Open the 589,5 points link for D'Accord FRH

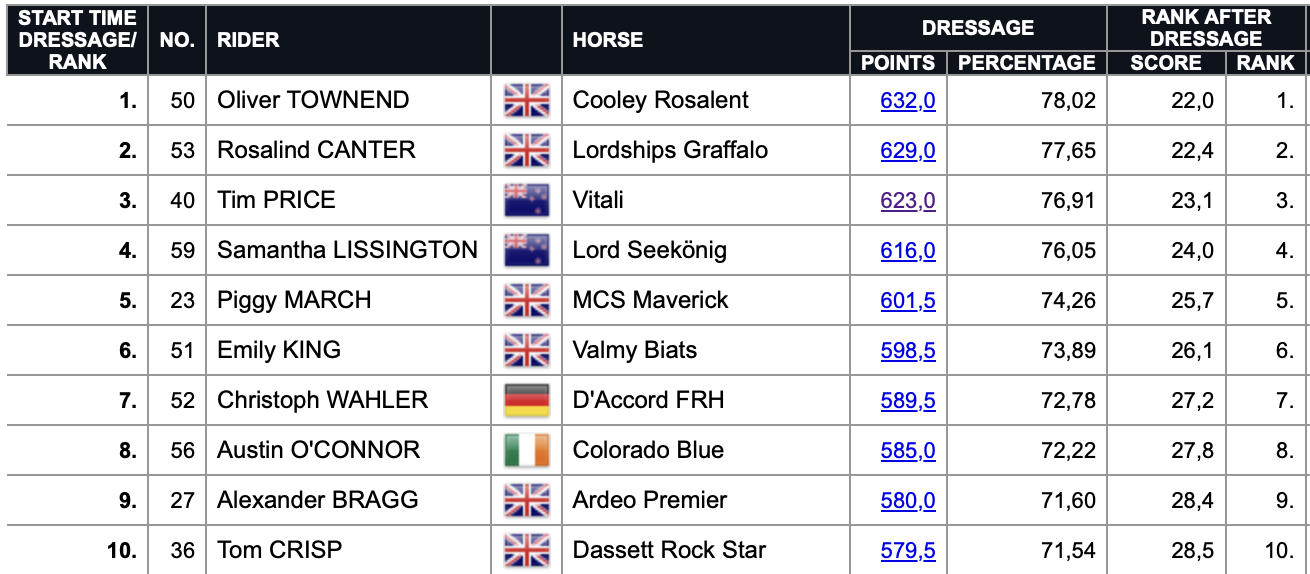click(908, 400)
